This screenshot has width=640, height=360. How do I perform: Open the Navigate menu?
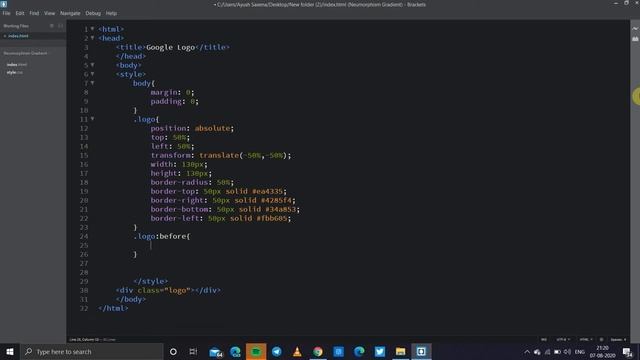pos(70,13)
